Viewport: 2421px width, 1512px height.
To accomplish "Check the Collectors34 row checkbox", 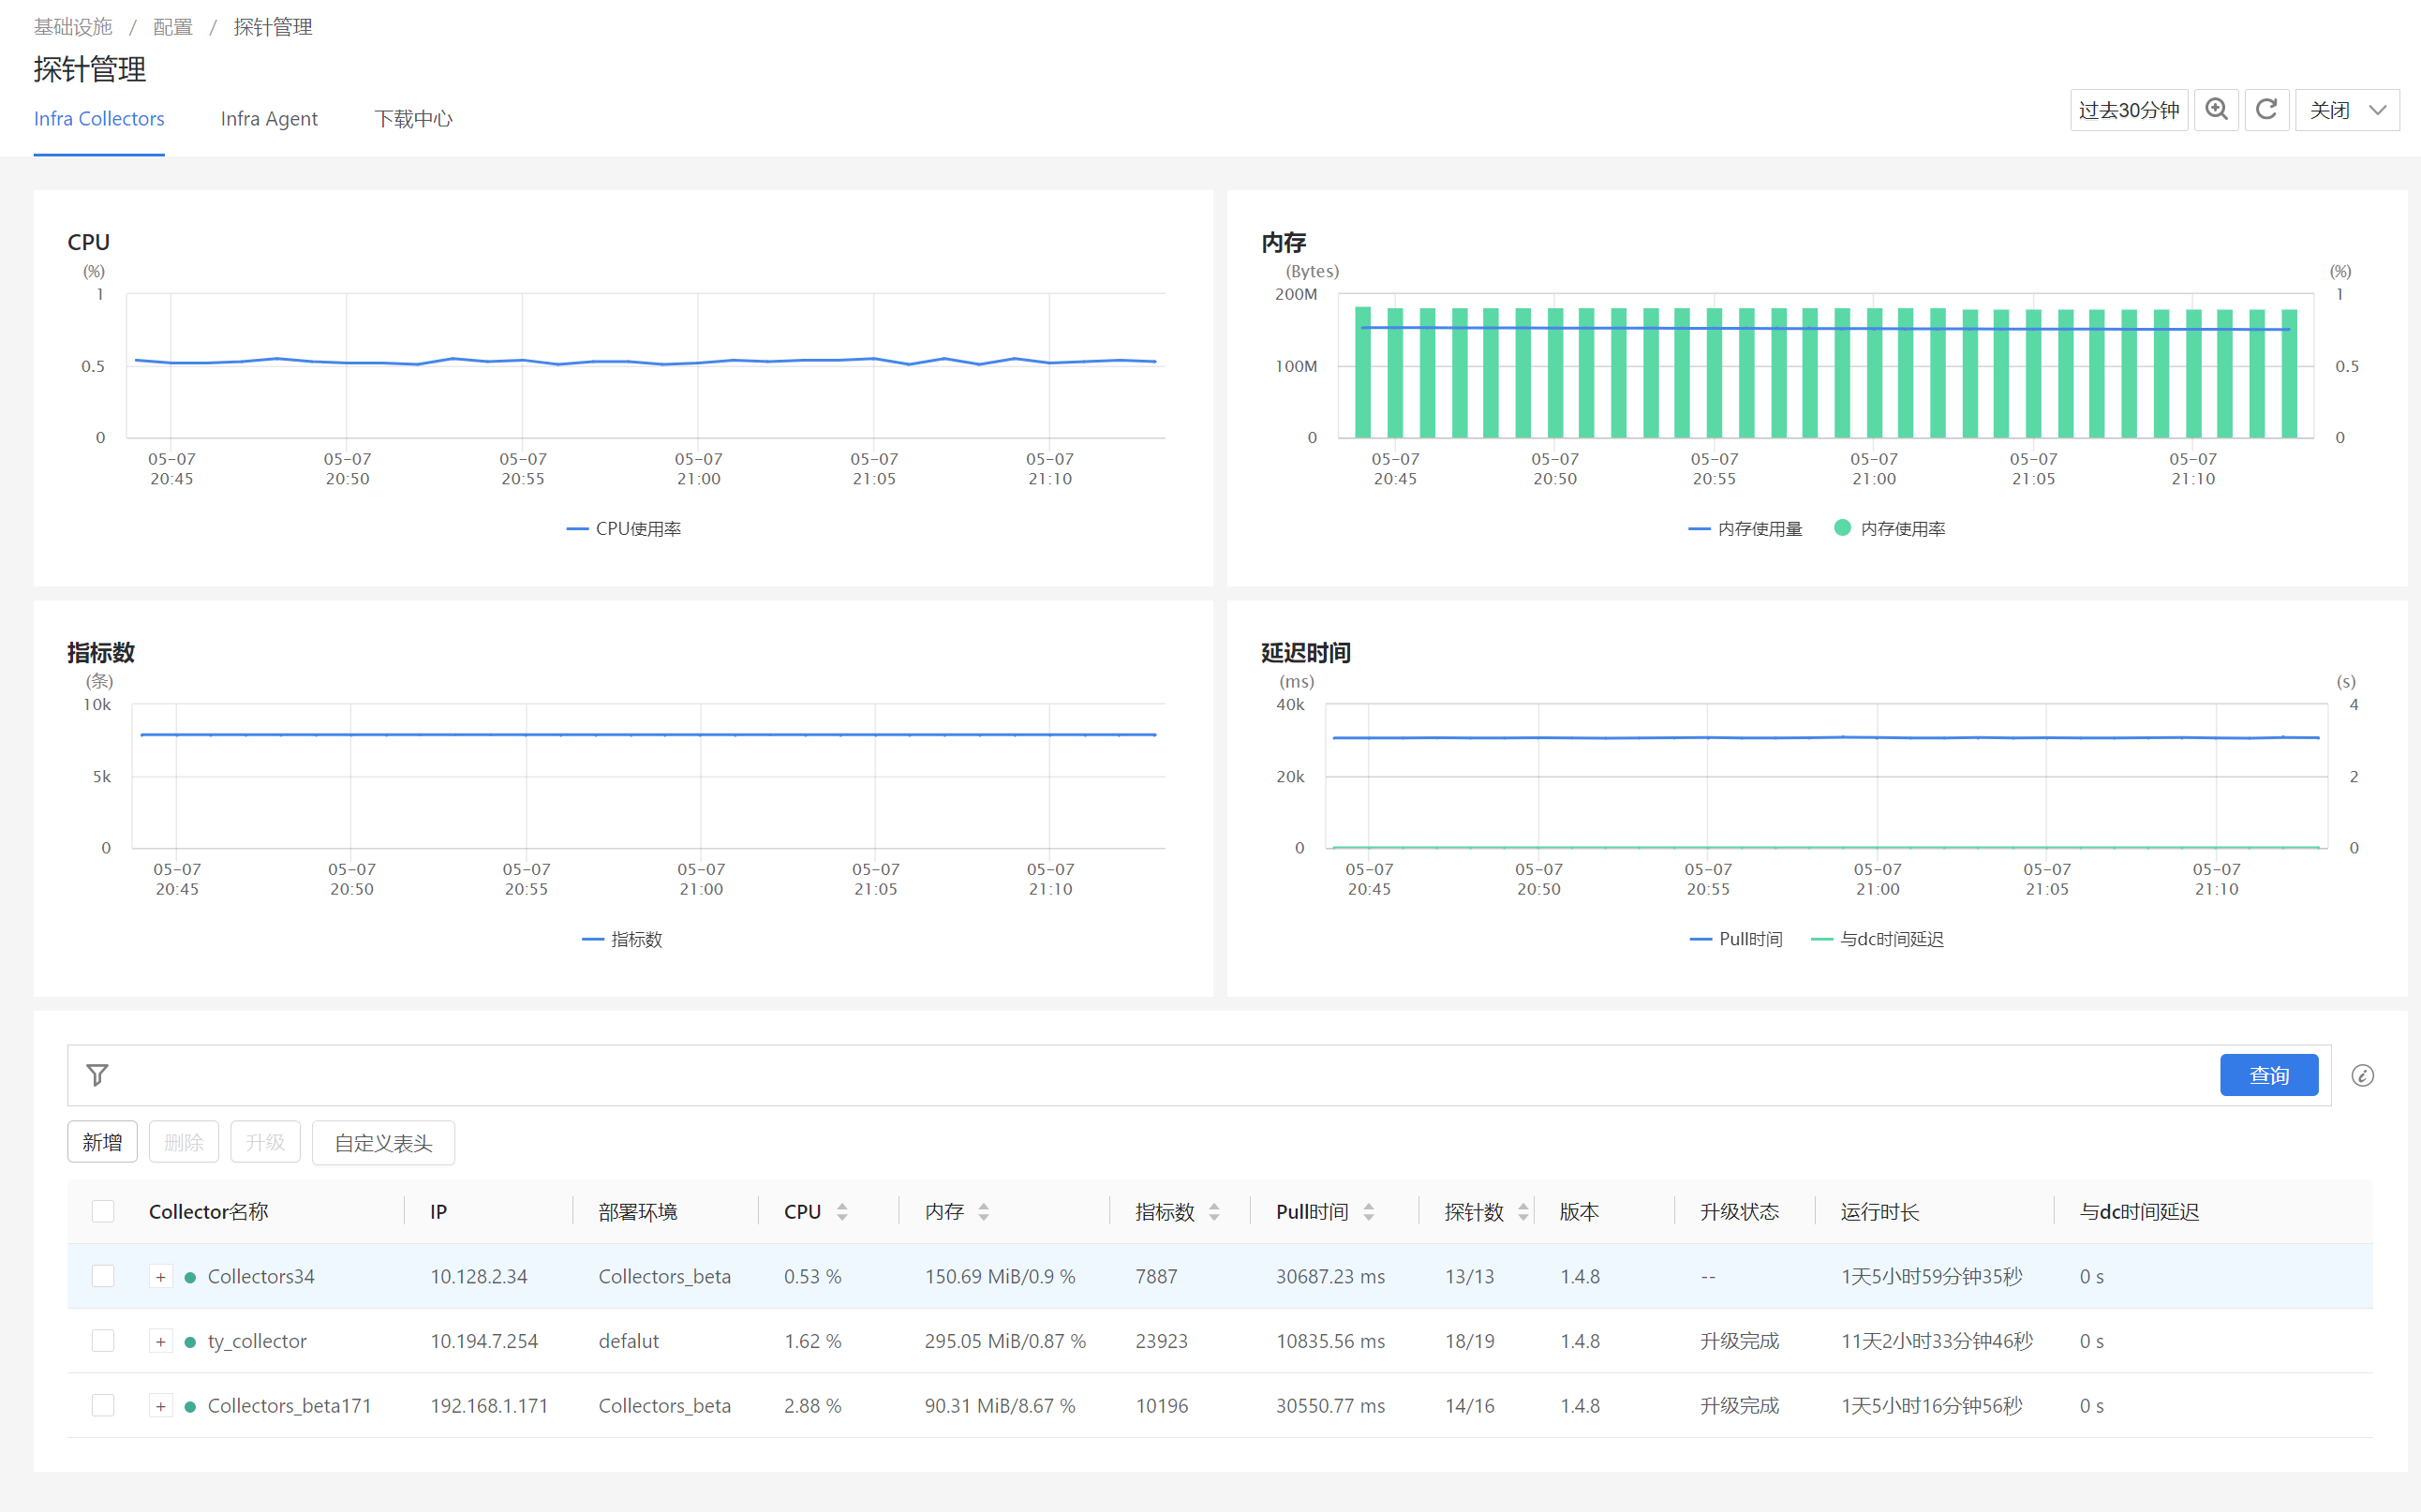I will point(103,1276).
